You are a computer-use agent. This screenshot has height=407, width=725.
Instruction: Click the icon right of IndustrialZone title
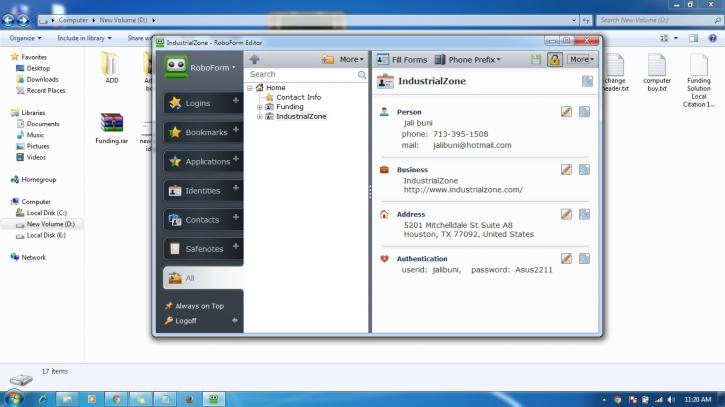587,81
